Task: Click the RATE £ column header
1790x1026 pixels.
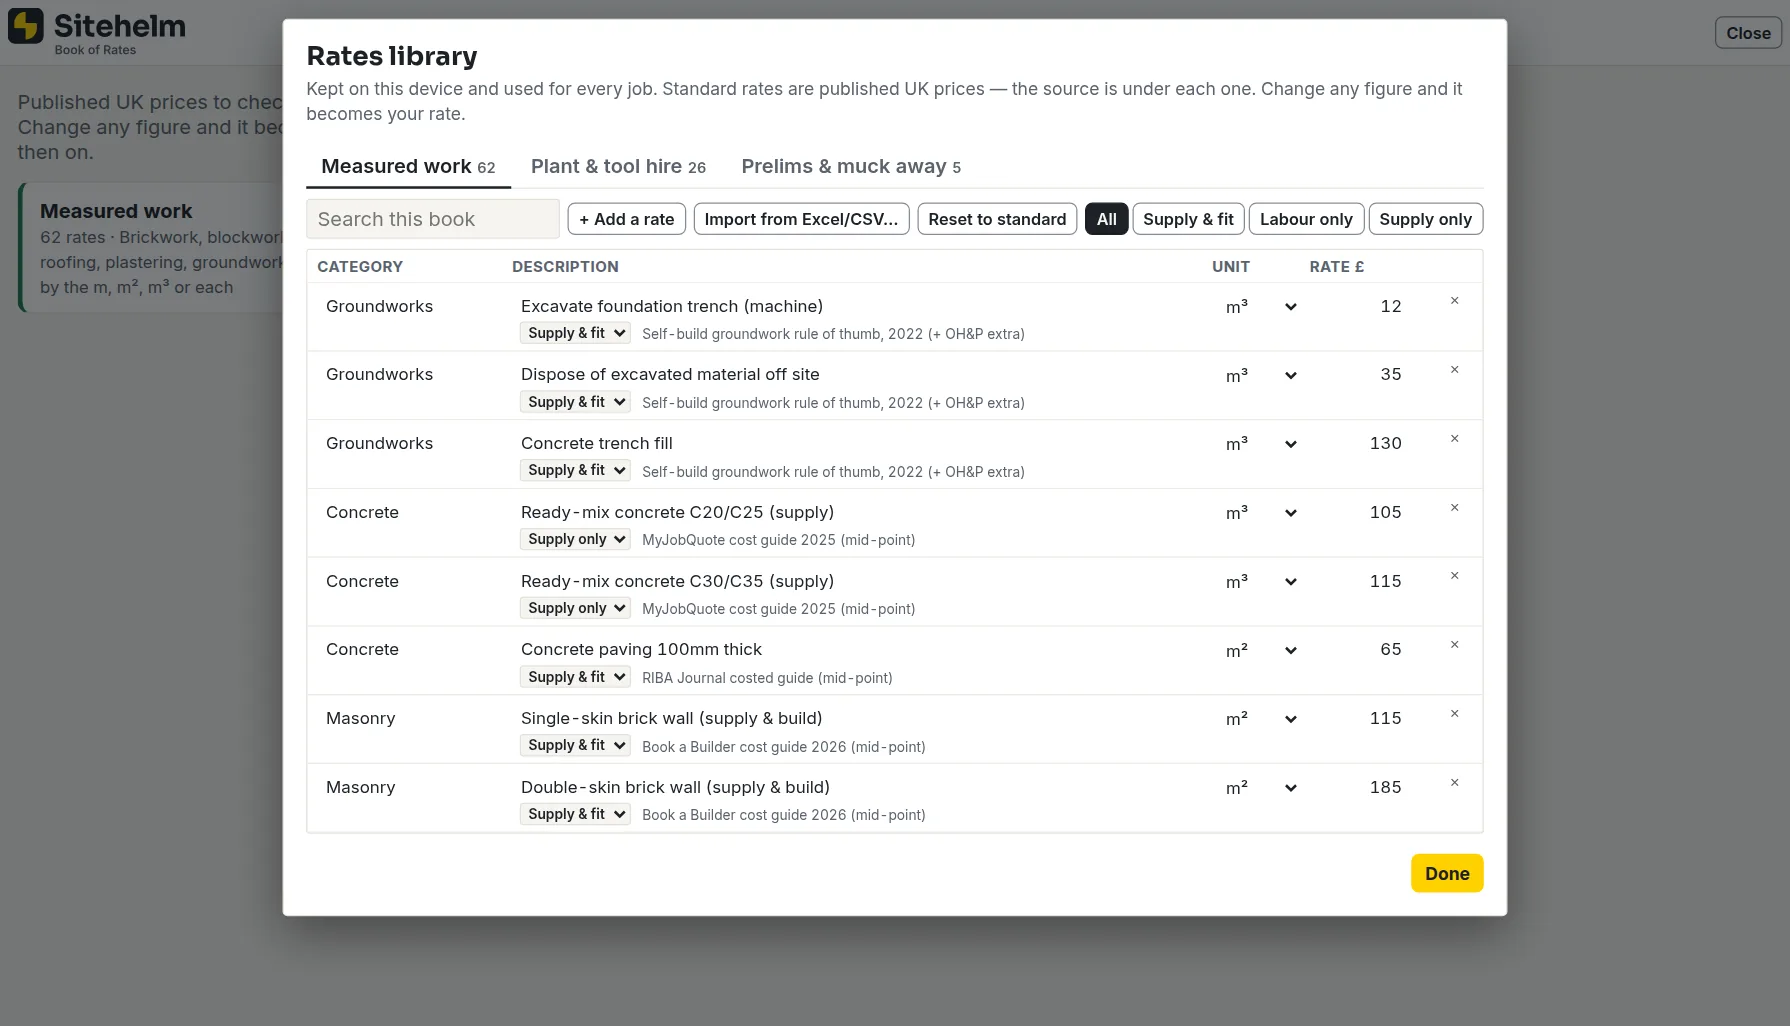Action: (1337, 267)
